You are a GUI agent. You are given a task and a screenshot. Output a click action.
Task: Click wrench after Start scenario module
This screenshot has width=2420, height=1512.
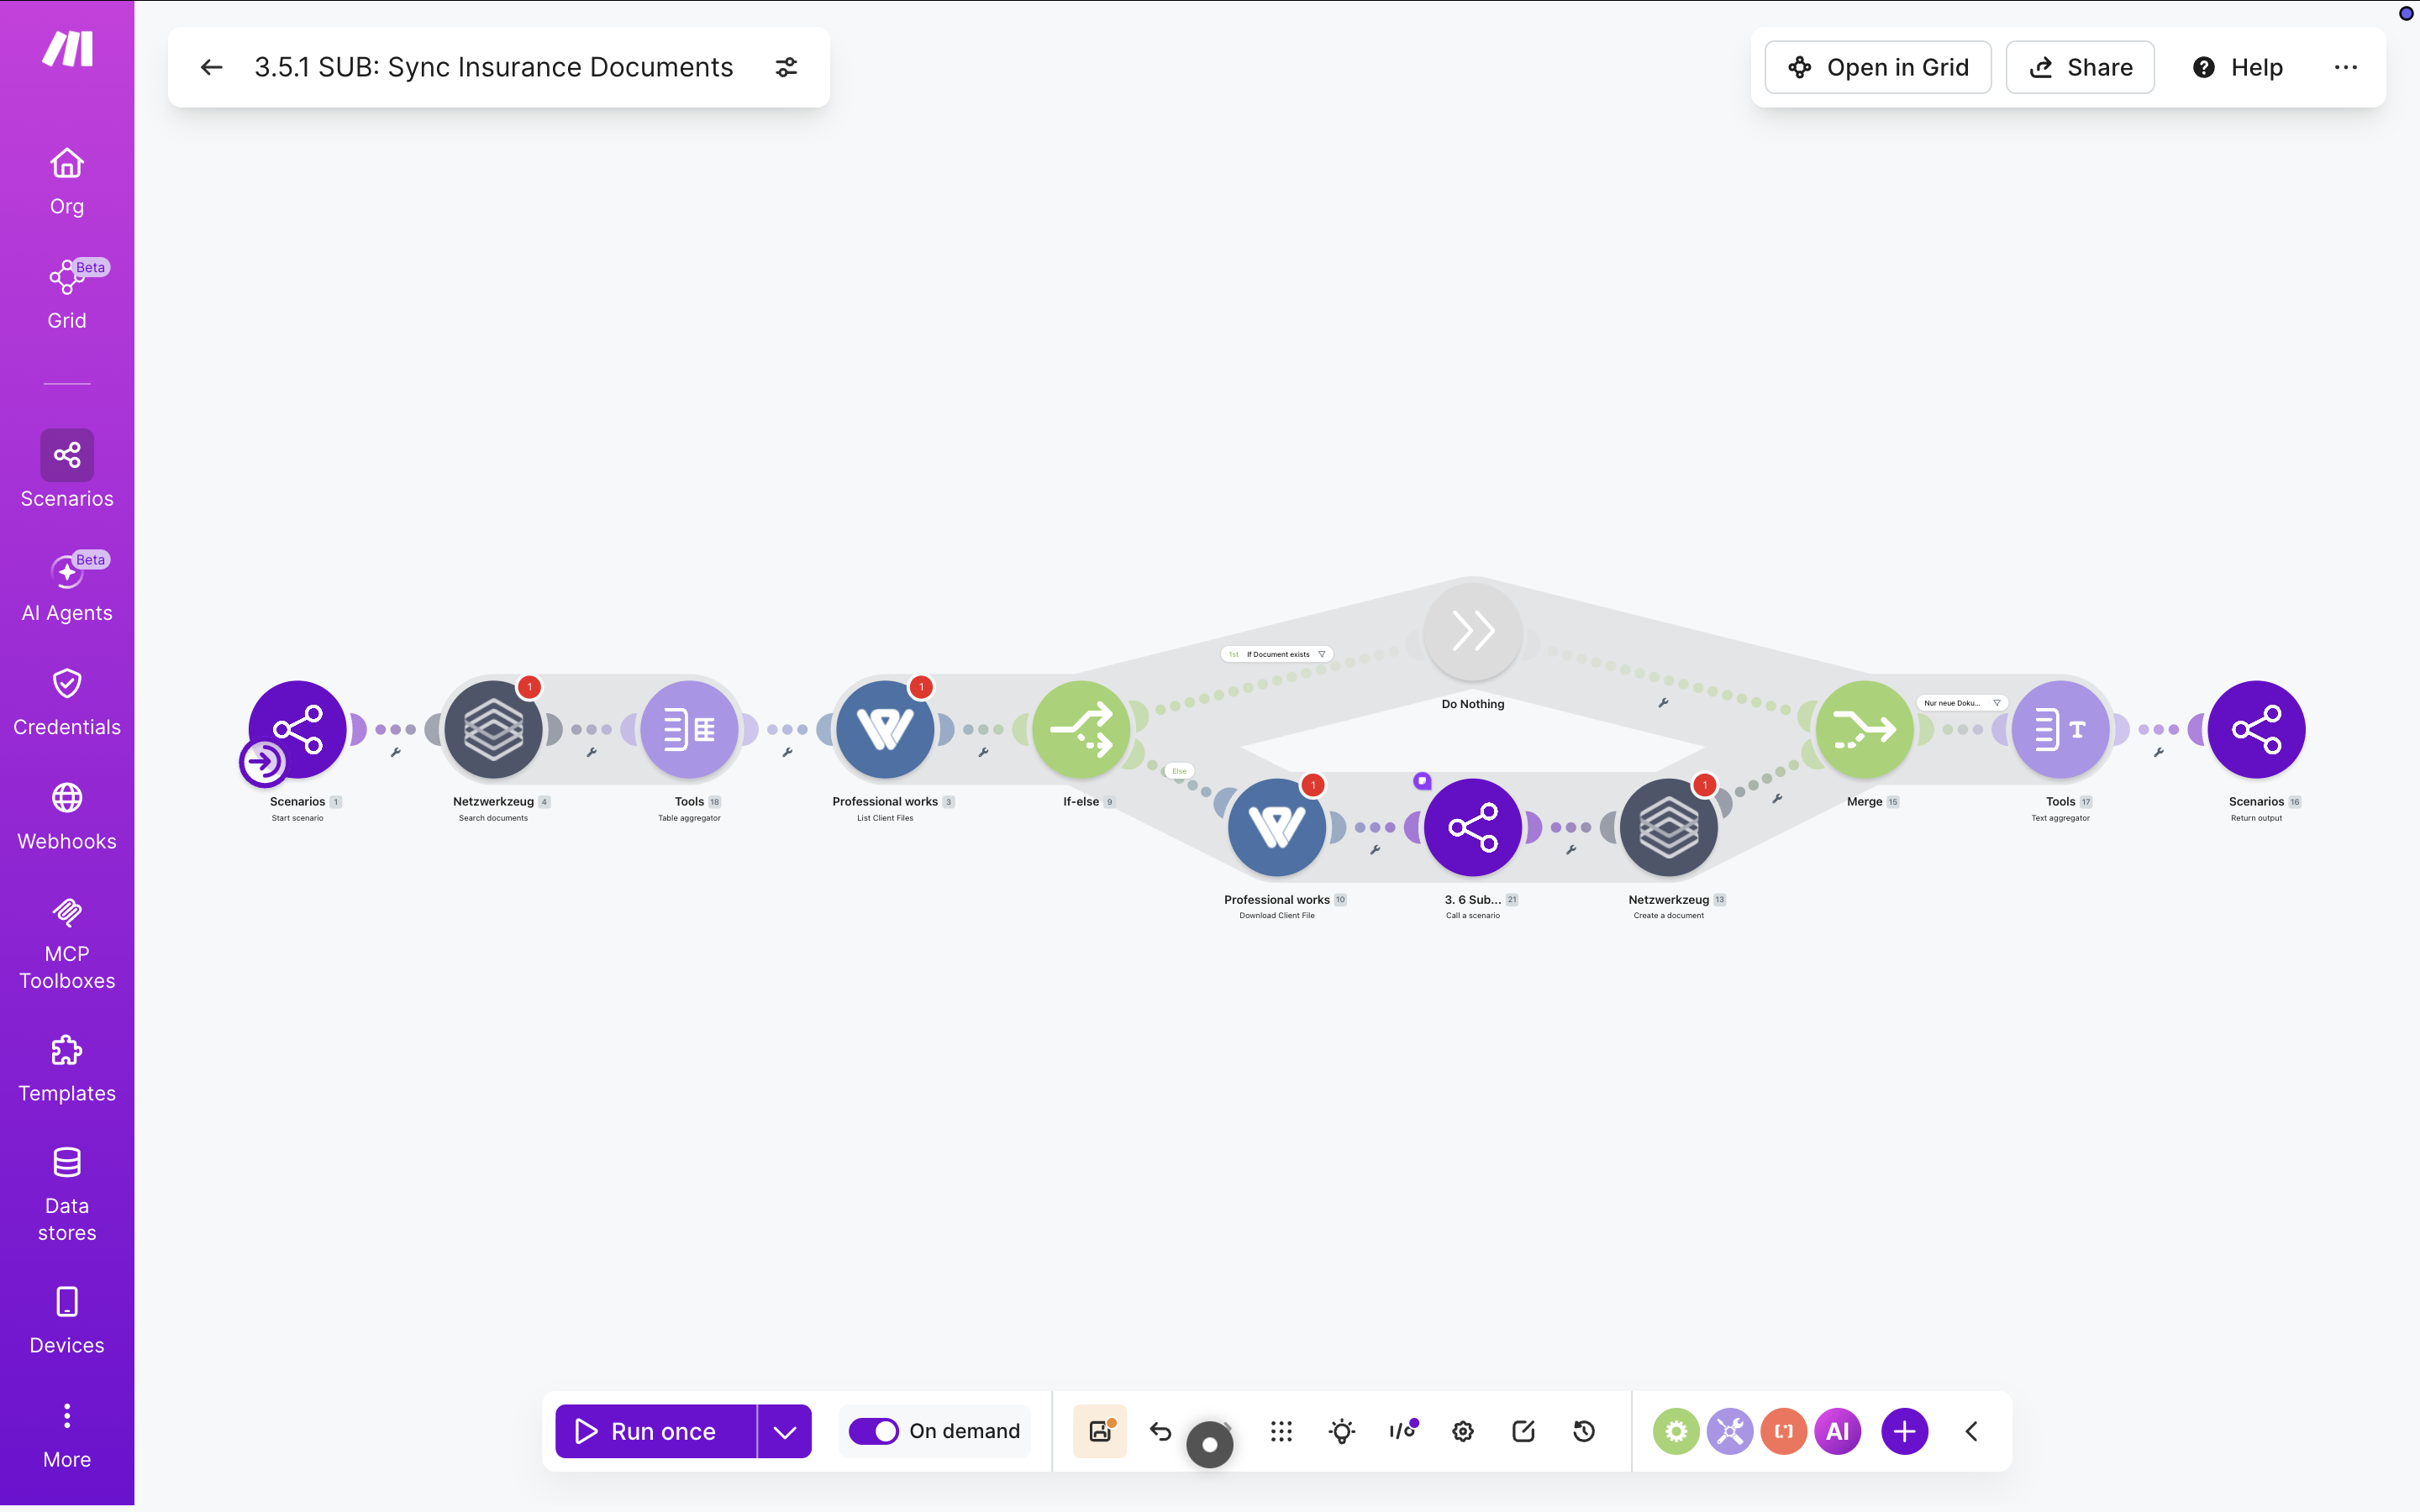click(395, 752)
